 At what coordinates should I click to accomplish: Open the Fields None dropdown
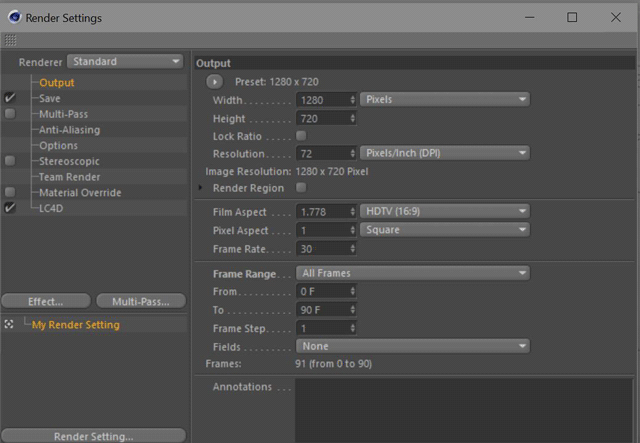coord(413,346)
